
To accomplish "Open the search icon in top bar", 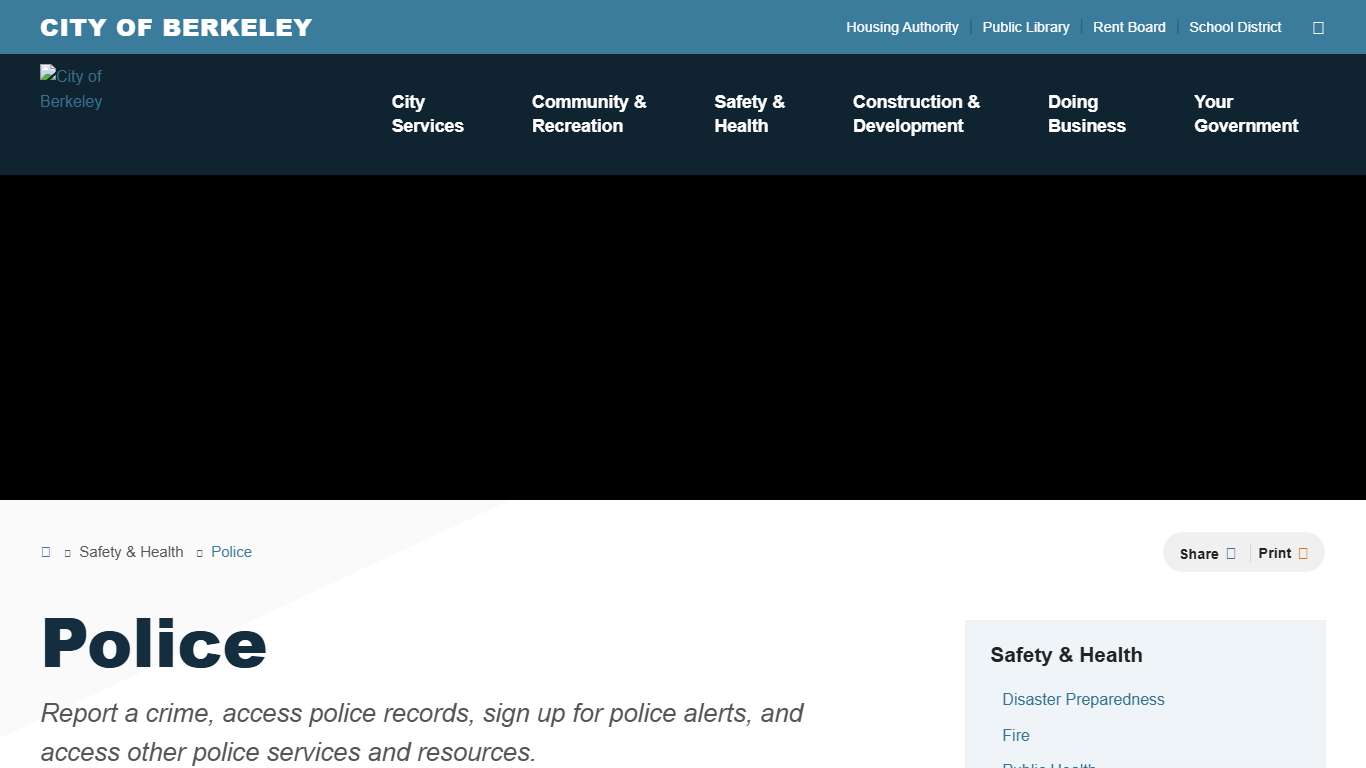I will tap(1318, 27).
